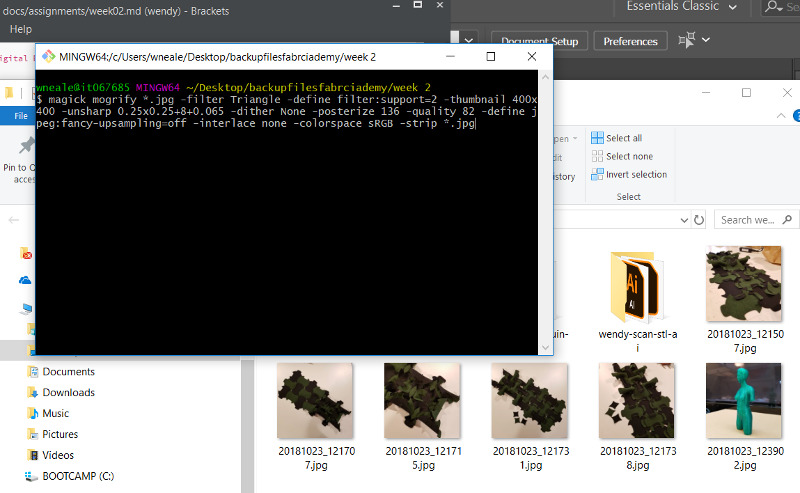Click the Music folder icon

[x=33, y=413]
